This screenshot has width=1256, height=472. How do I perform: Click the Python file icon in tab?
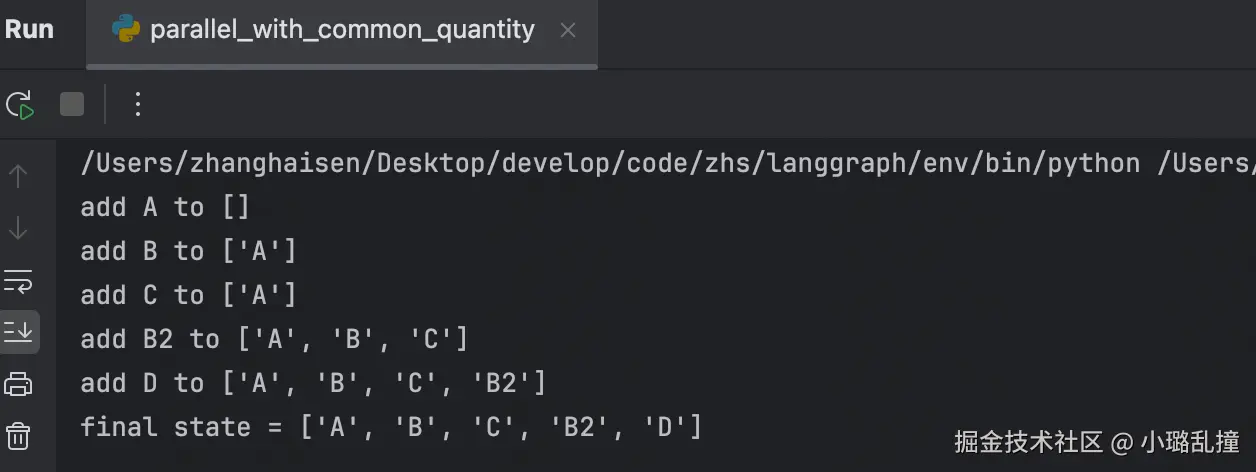(x=127, y=30)
